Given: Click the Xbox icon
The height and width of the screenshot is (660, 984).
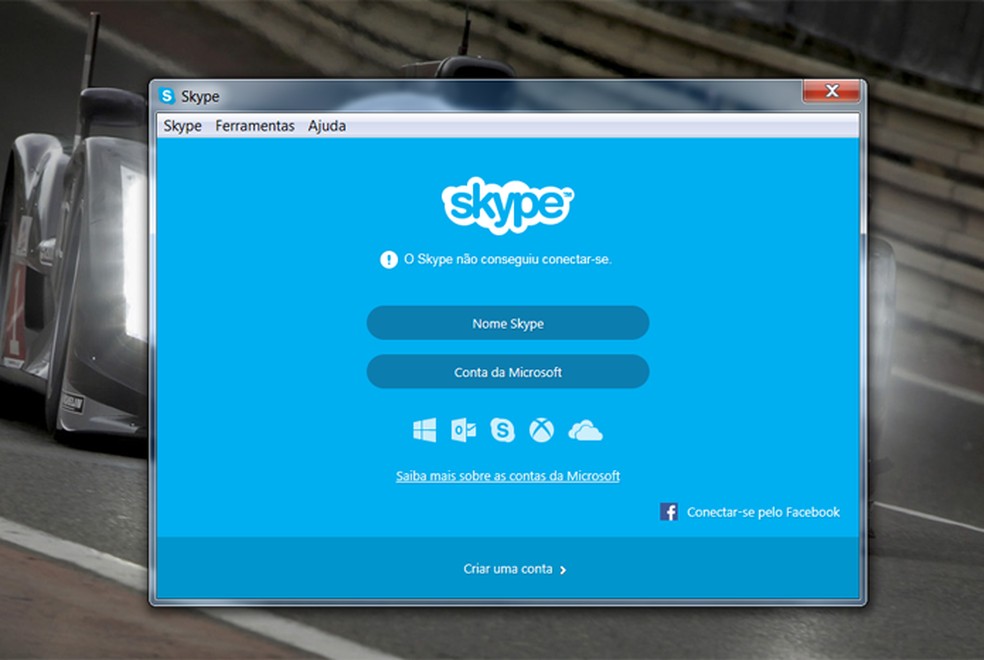Looking at the screenshot, I should [542, 430].
